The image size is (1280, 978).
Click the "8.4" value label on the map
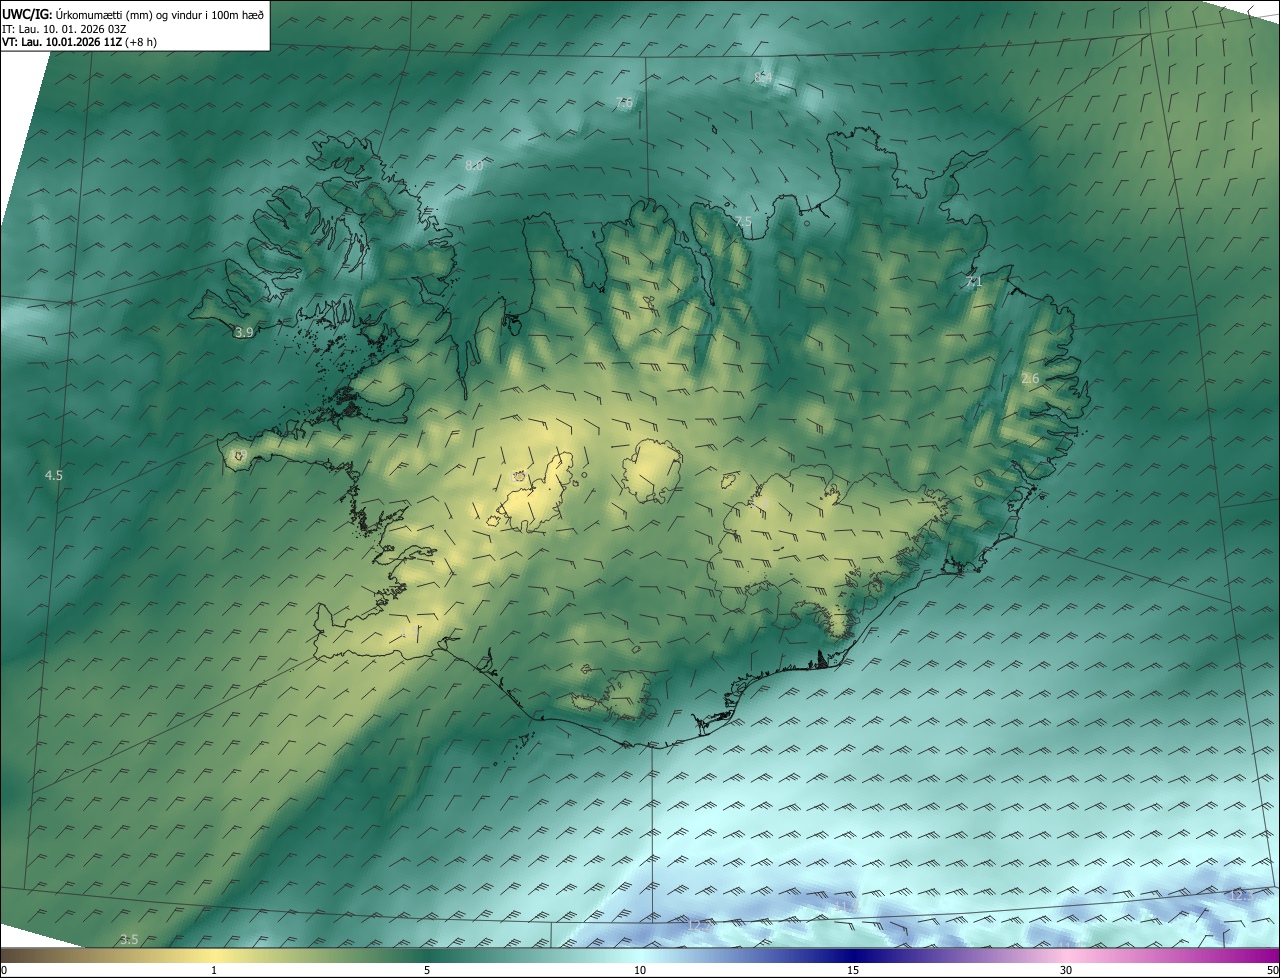762,77
